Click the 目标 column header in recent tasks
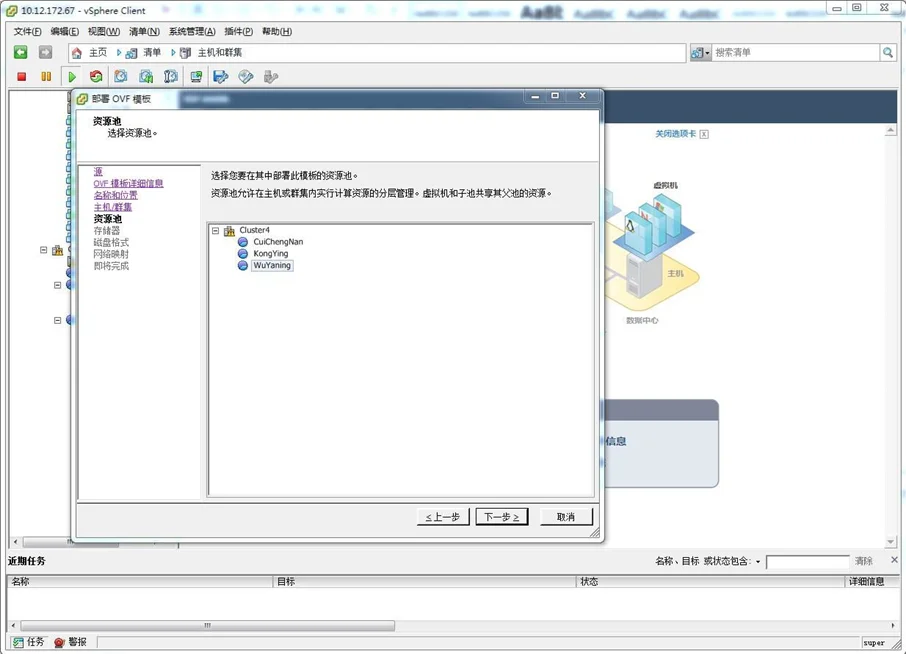Screen dimensions: 906x654 (425, 582)
